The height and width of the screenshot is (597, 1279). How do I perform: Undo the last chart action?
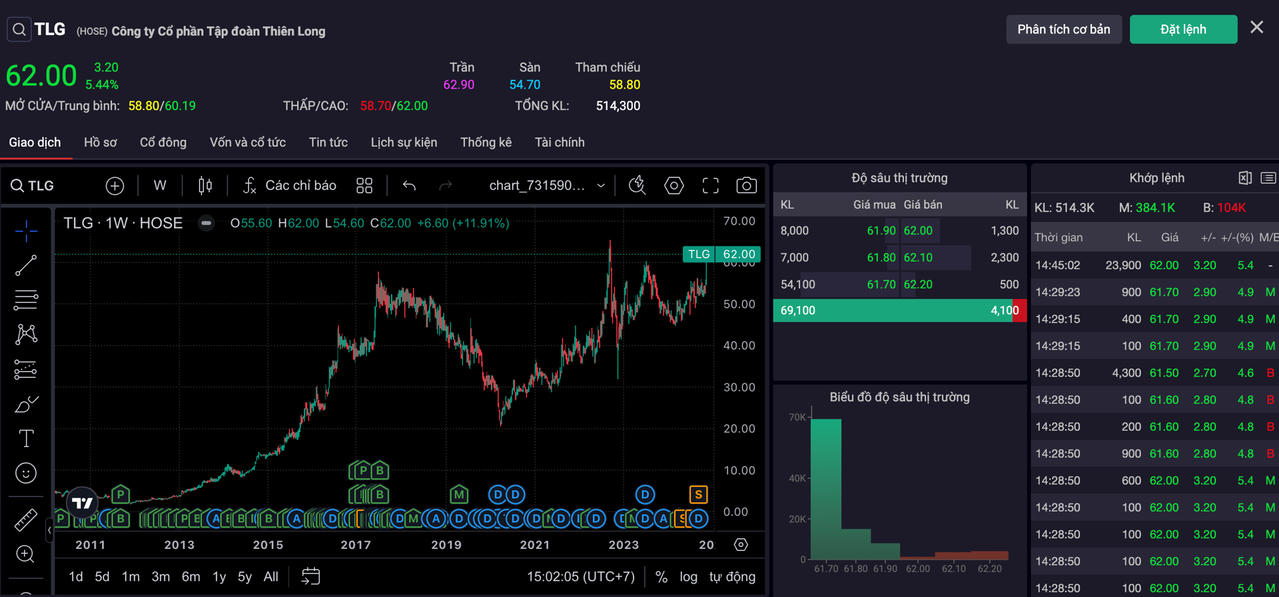click(x=409, y=185)
